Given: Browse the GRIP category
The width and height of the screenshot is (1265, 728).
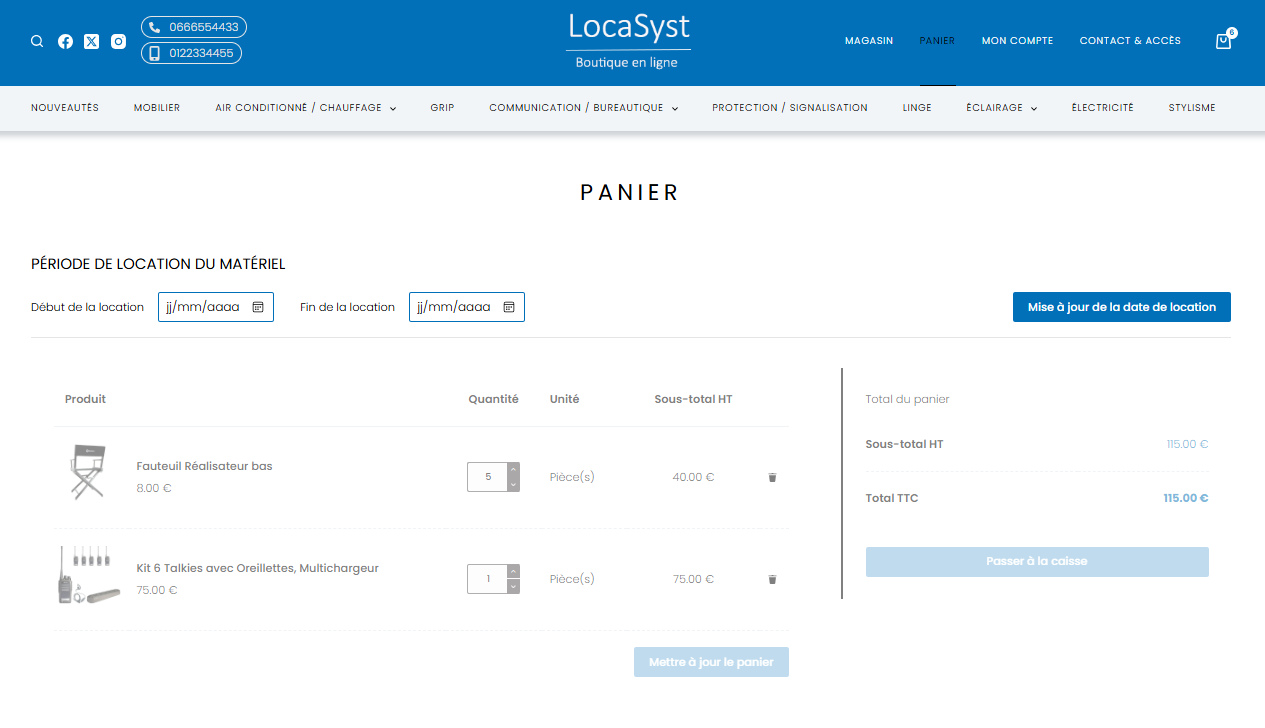Looking at the screenshot, I should click(x=442, y=108).
